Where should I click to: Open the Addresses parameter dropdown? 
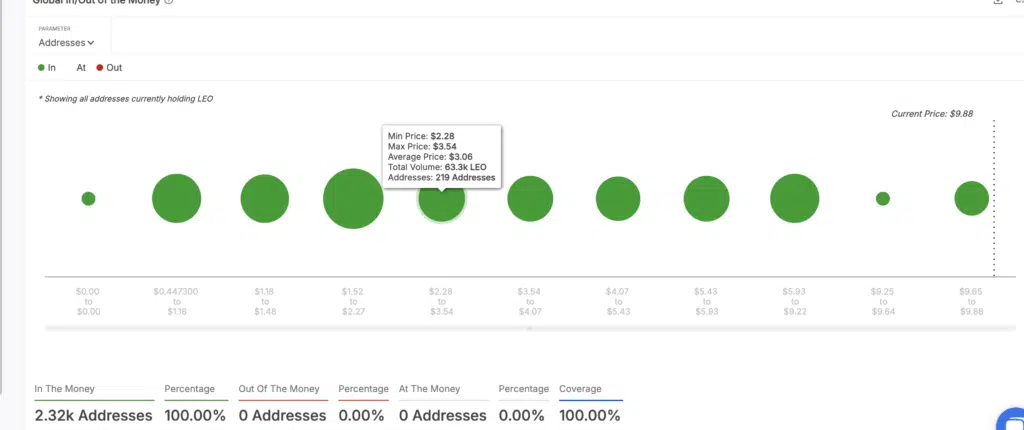point(66,42)
